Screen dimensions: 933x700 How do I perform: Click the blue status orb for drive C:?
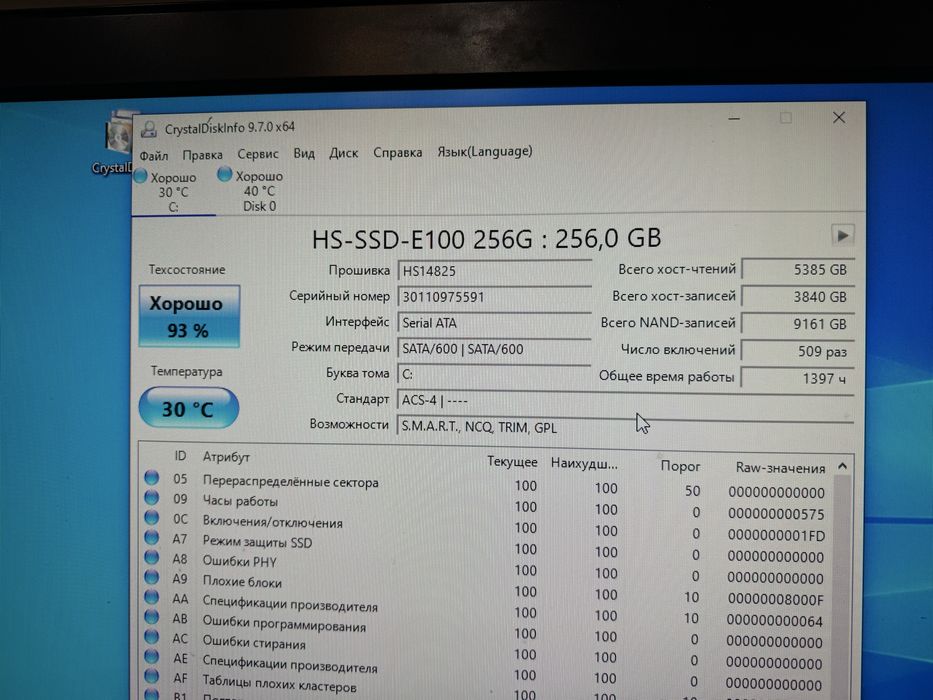pyautogui.click(x=141, y=176)
